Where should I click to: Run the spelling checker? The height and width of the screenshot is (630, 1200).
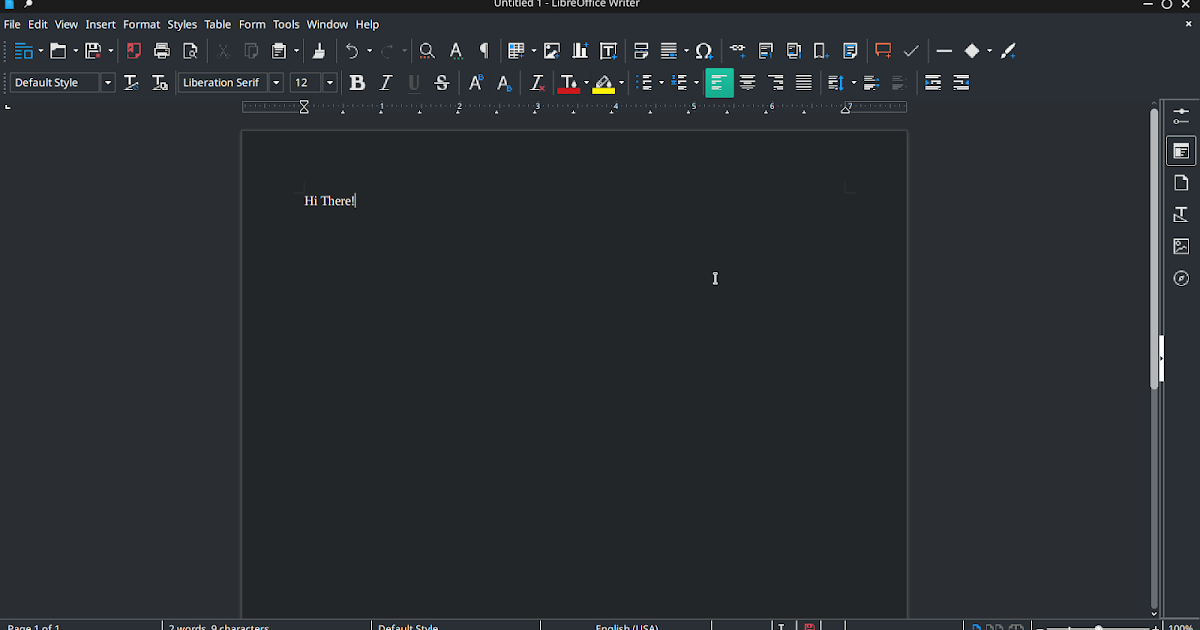(455, 51)
